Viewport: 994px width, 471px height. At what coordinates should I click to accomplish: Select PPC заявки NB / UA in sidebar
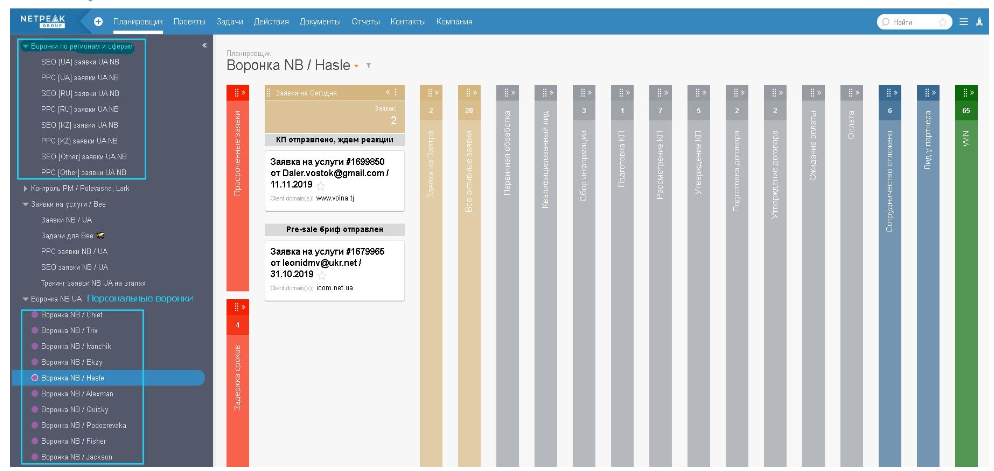74,252
